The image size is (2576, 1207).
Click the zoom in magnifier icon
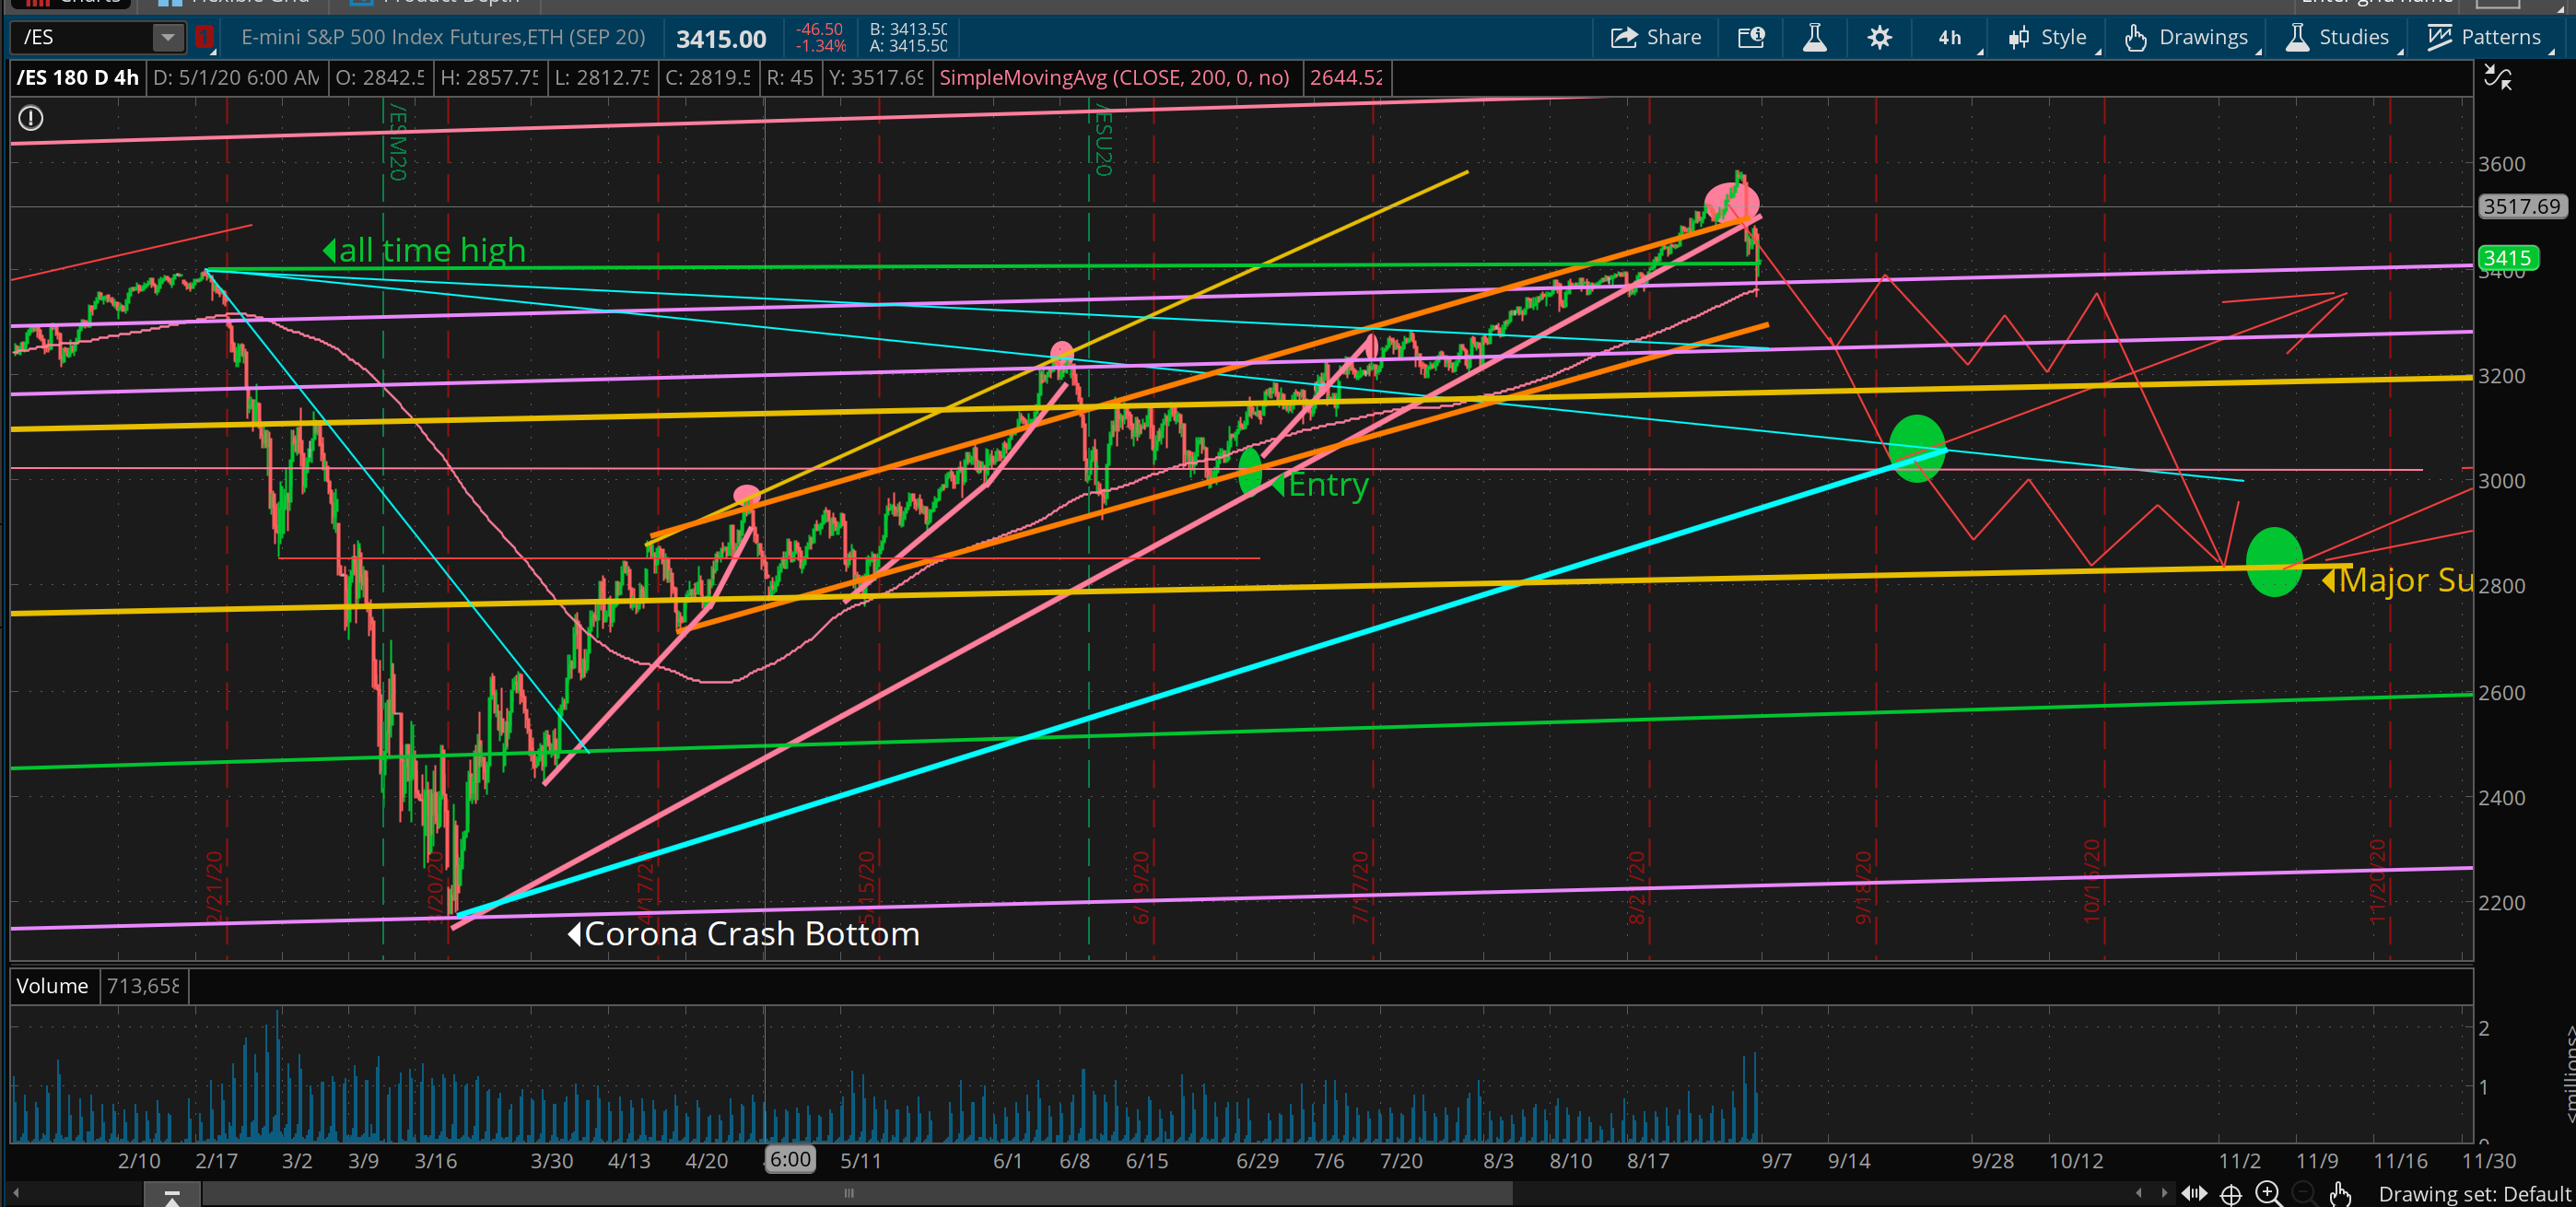click(x=2268, y=1193)
